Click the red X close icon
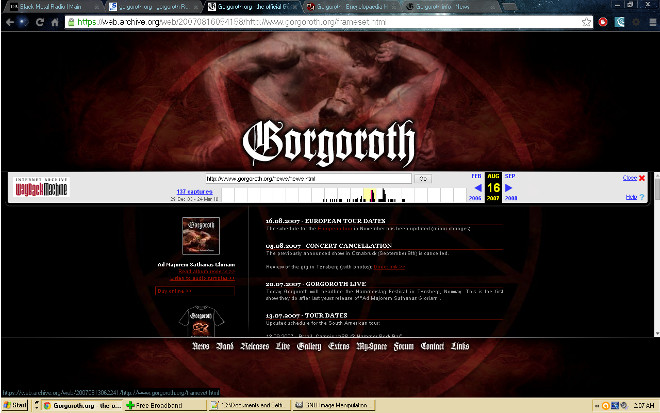Viewport: 660px width, 413px height. click(x=642, y=178)
